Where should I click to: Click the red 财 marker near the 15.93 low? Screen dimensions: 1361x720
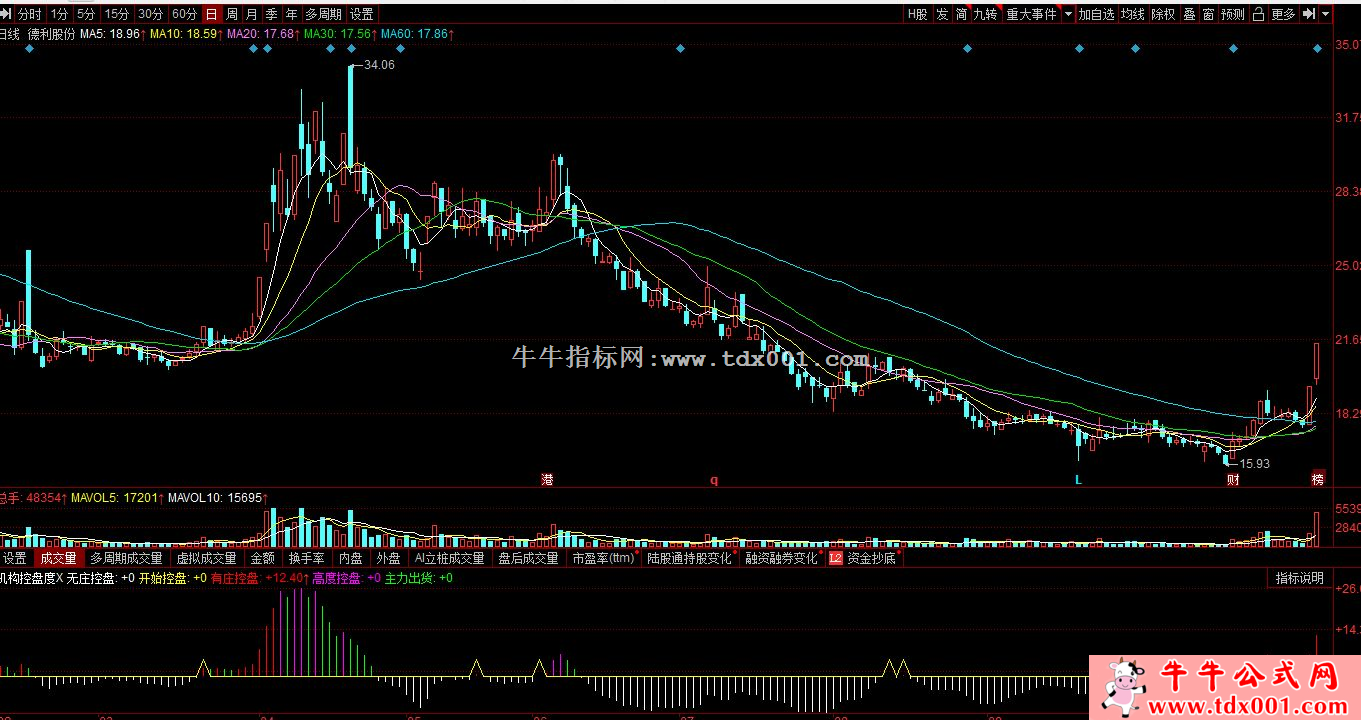(x=1234, y=480)
